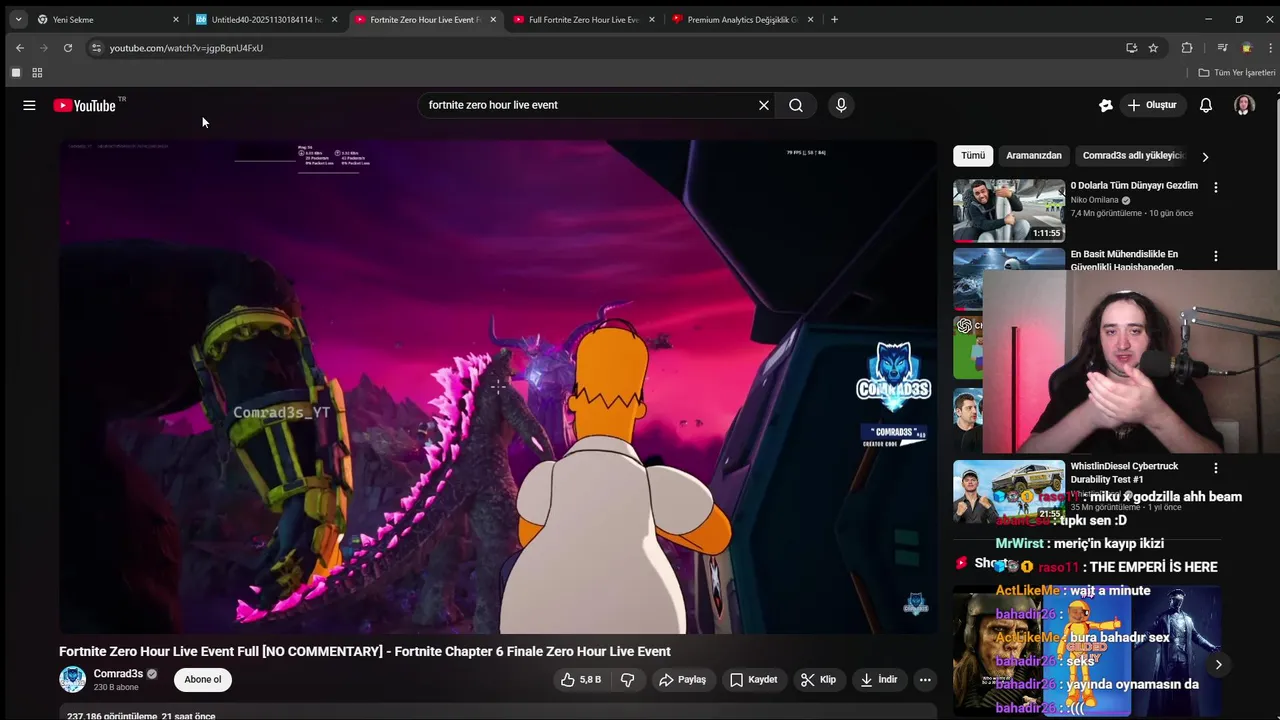The image size is (1280, 720).
Task: Reload the page
Action: (68, 48)
